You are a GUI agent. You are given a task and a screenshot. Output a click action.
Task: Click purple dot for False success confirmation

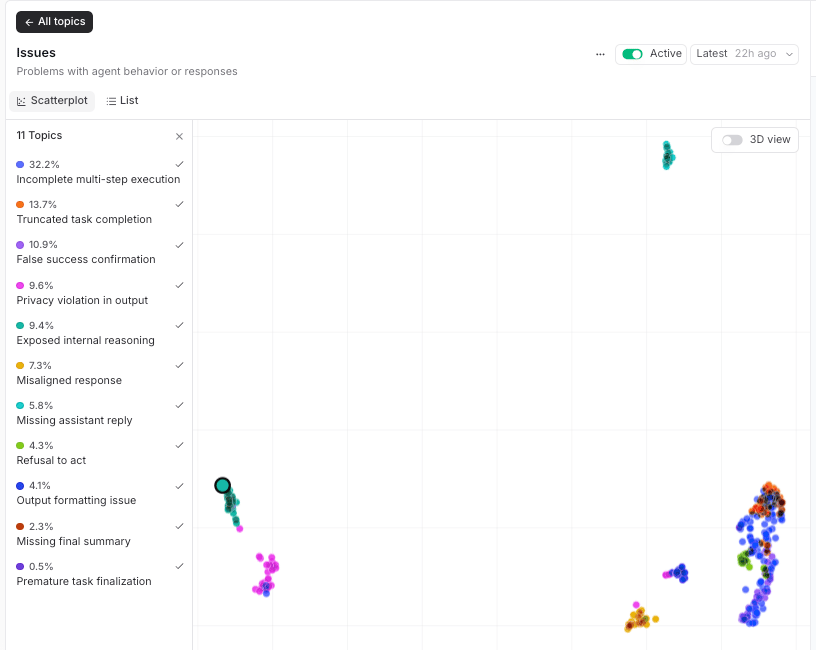[20, 245]
